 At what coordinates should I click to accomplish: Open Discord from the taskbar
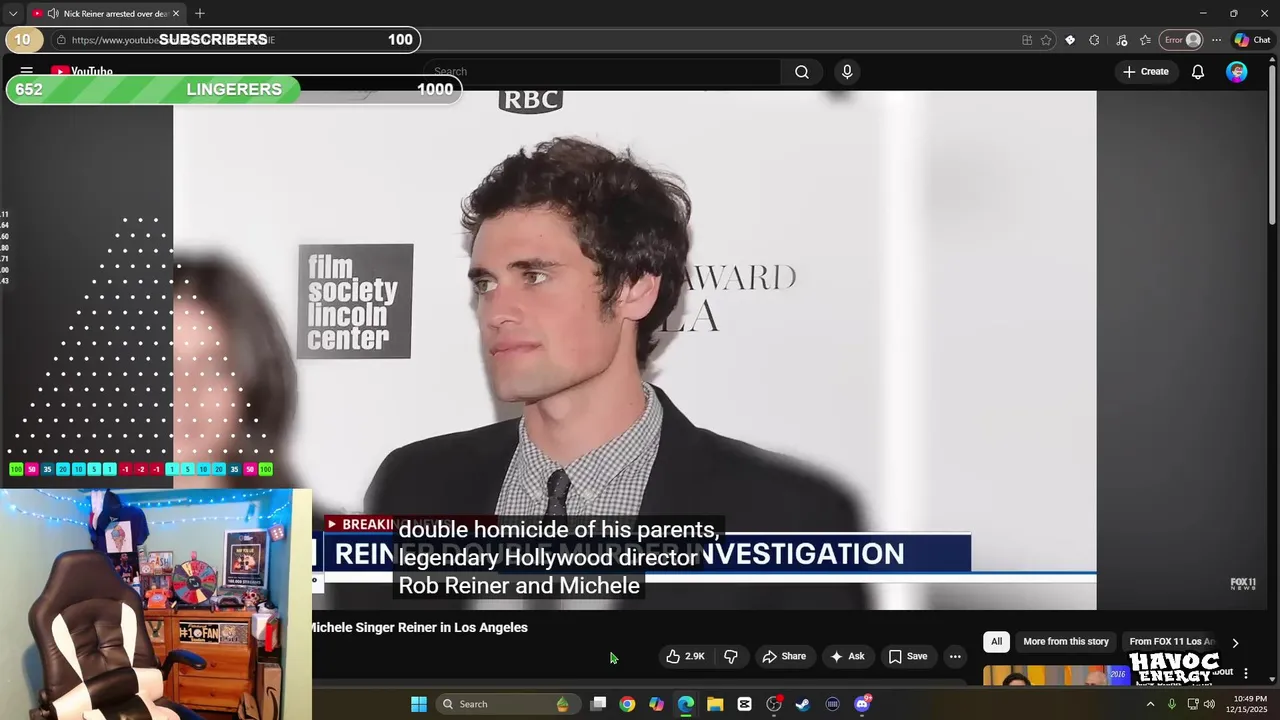(862, 704)
